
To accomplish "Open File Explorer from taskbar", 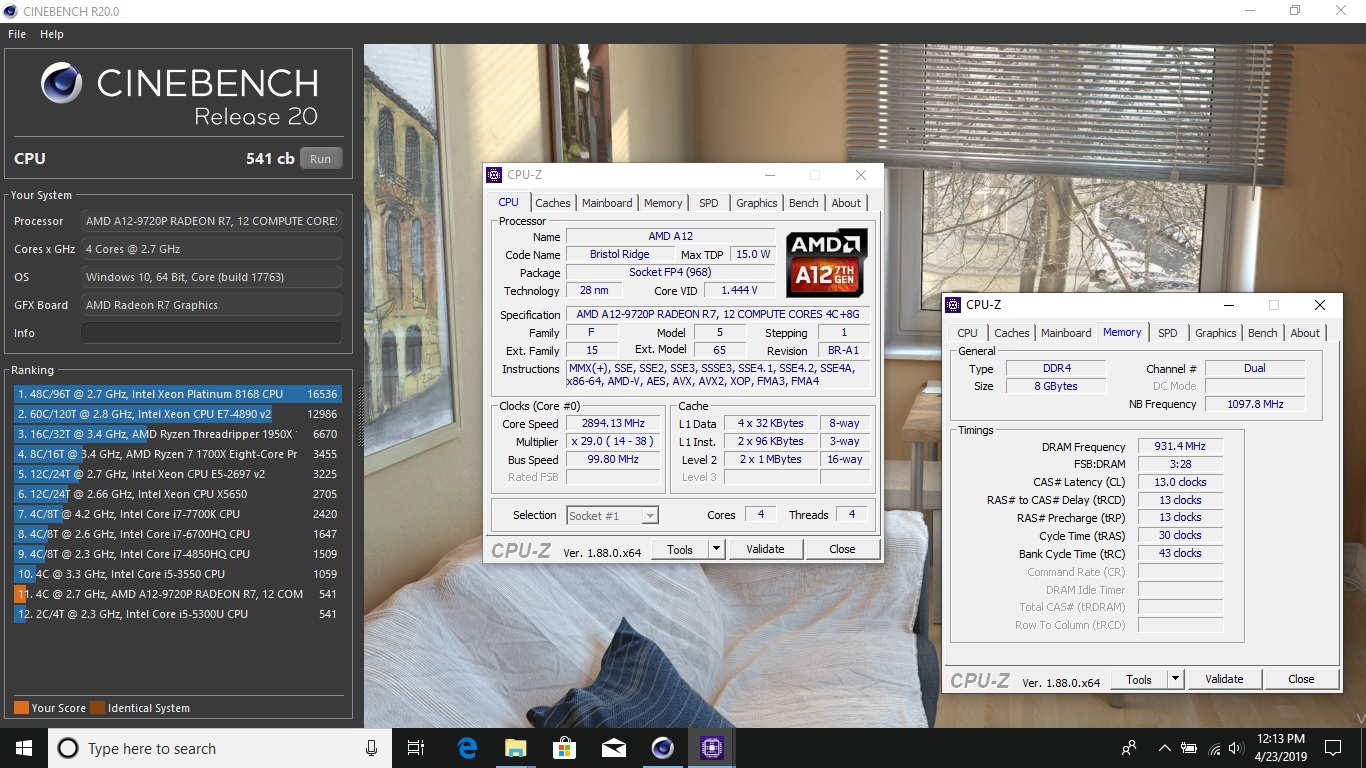I will click(x=515, y=748).
